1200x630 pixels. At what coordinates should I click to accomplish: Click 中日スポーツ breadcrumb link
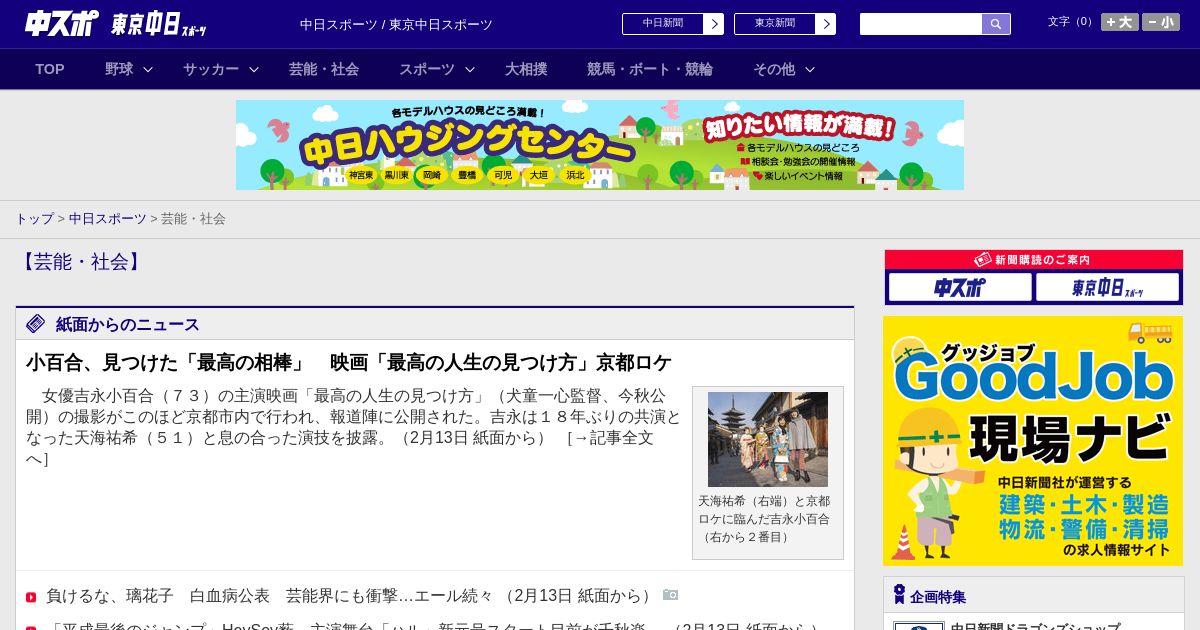(x=107, y=218)
